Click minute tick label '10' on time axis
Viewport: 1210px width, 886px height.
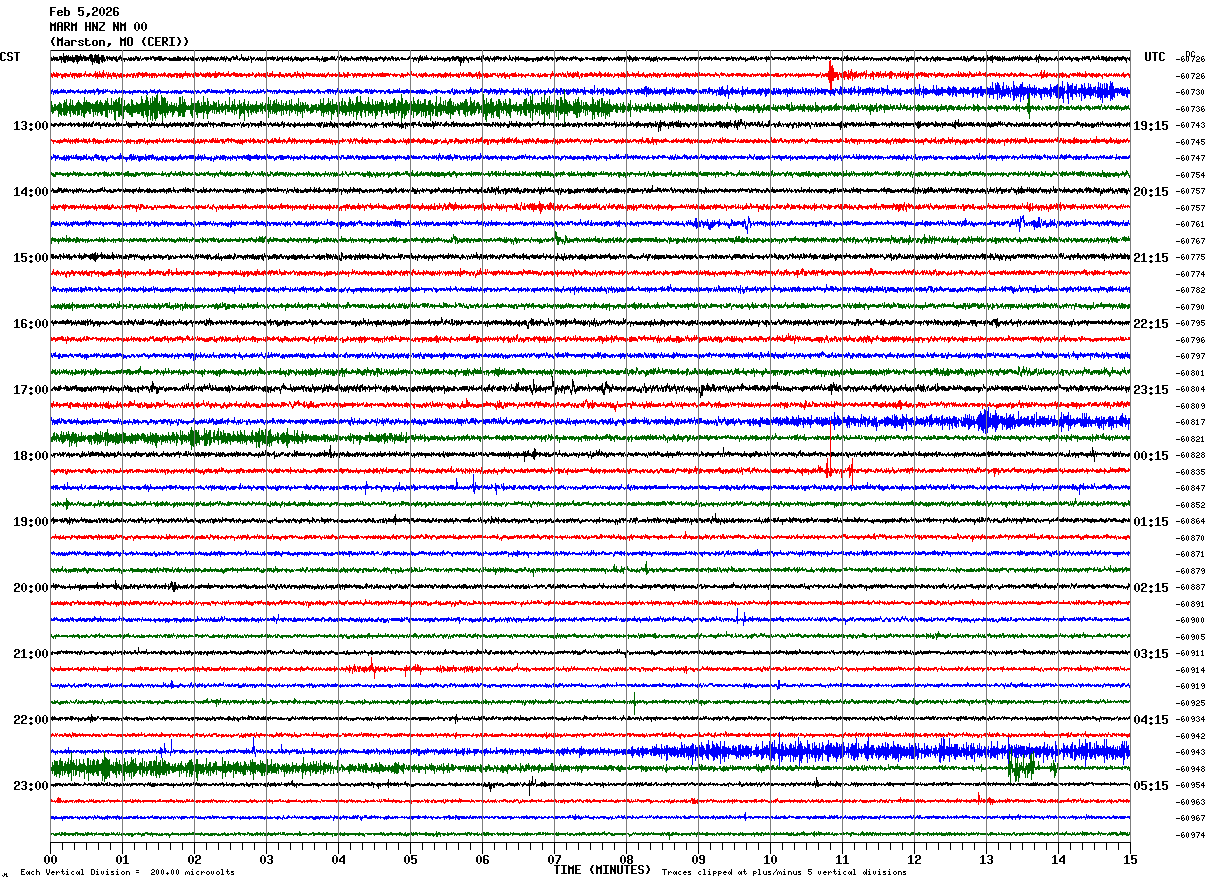click(770, 859)
